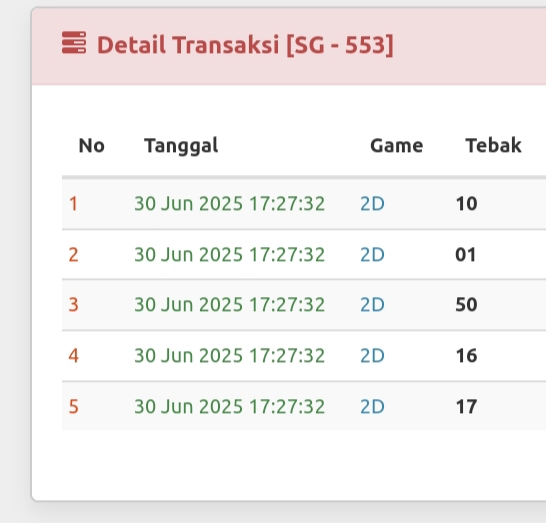Select the No column header

coord(92,145)
